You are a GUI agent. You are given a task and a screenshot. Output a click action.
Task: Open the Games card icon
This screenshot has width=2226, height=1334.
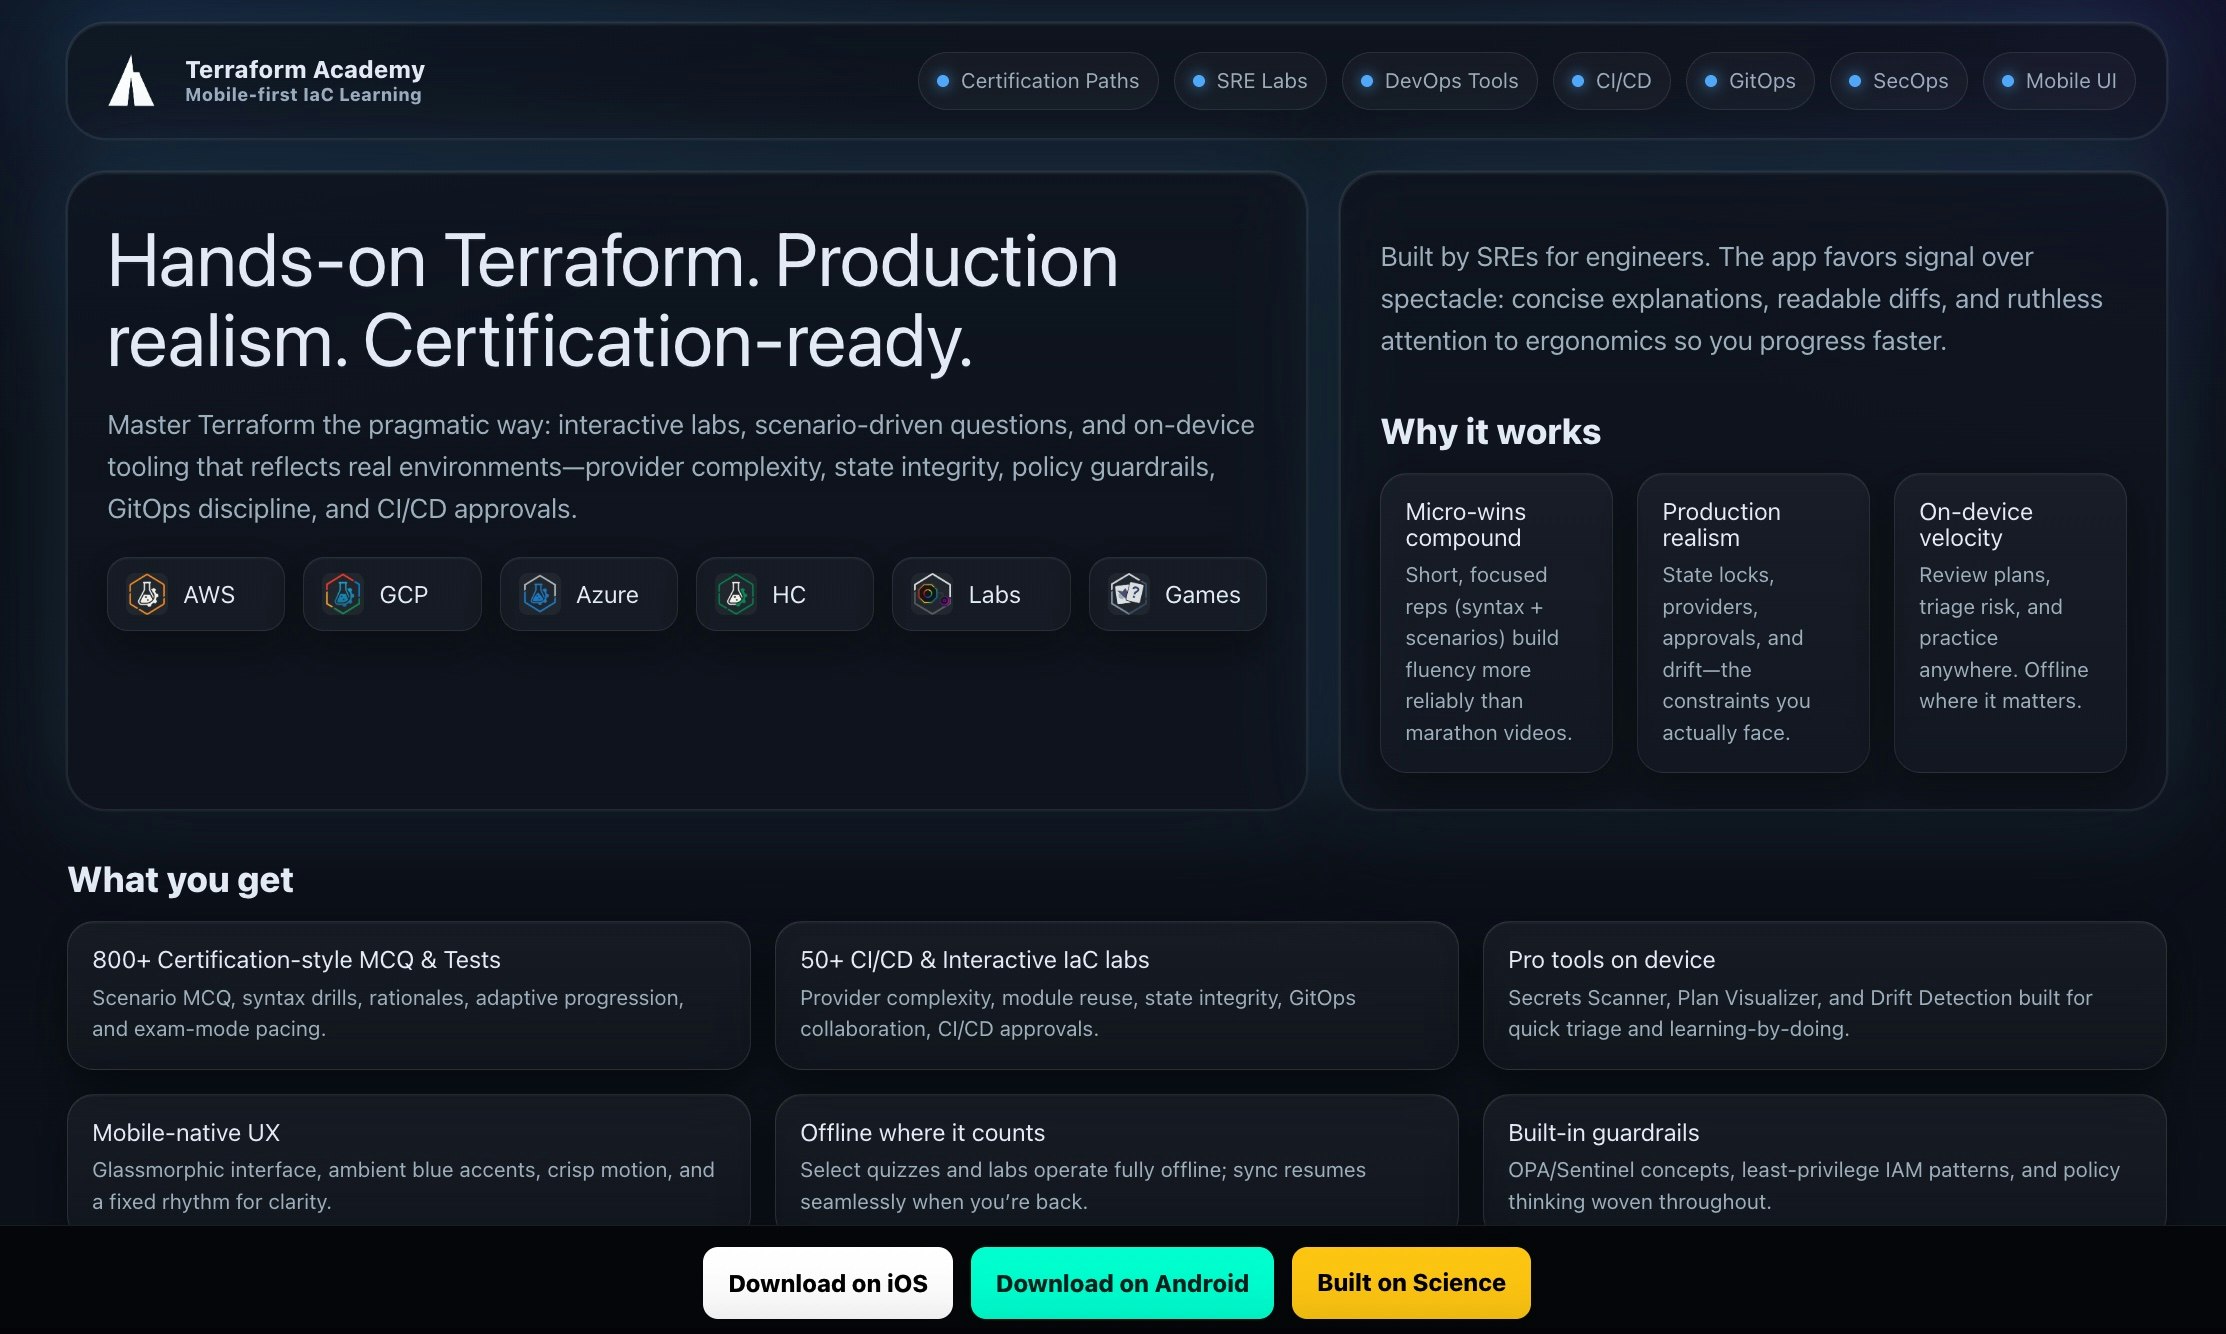1130,594
